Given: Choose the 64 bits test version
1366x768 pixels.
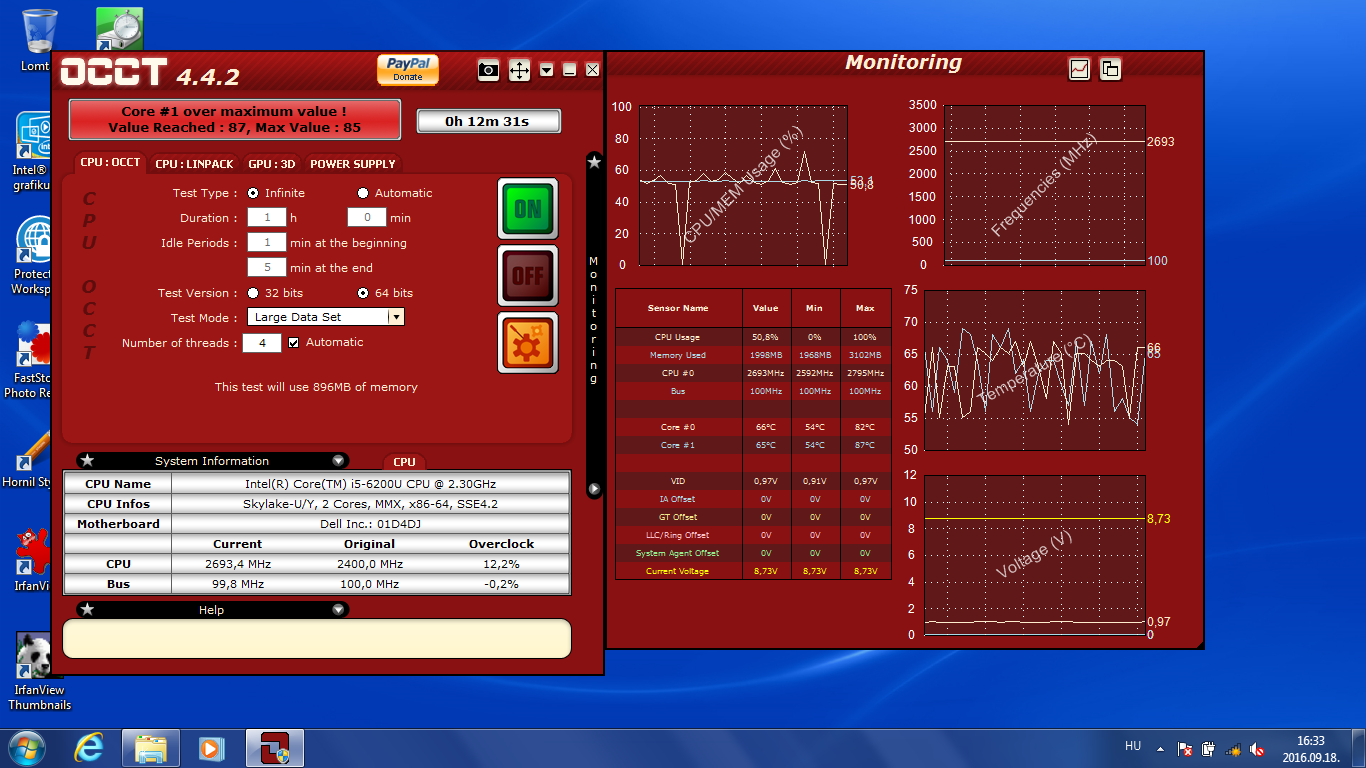Looking at the screenshot, I should [x=363, y=293].
